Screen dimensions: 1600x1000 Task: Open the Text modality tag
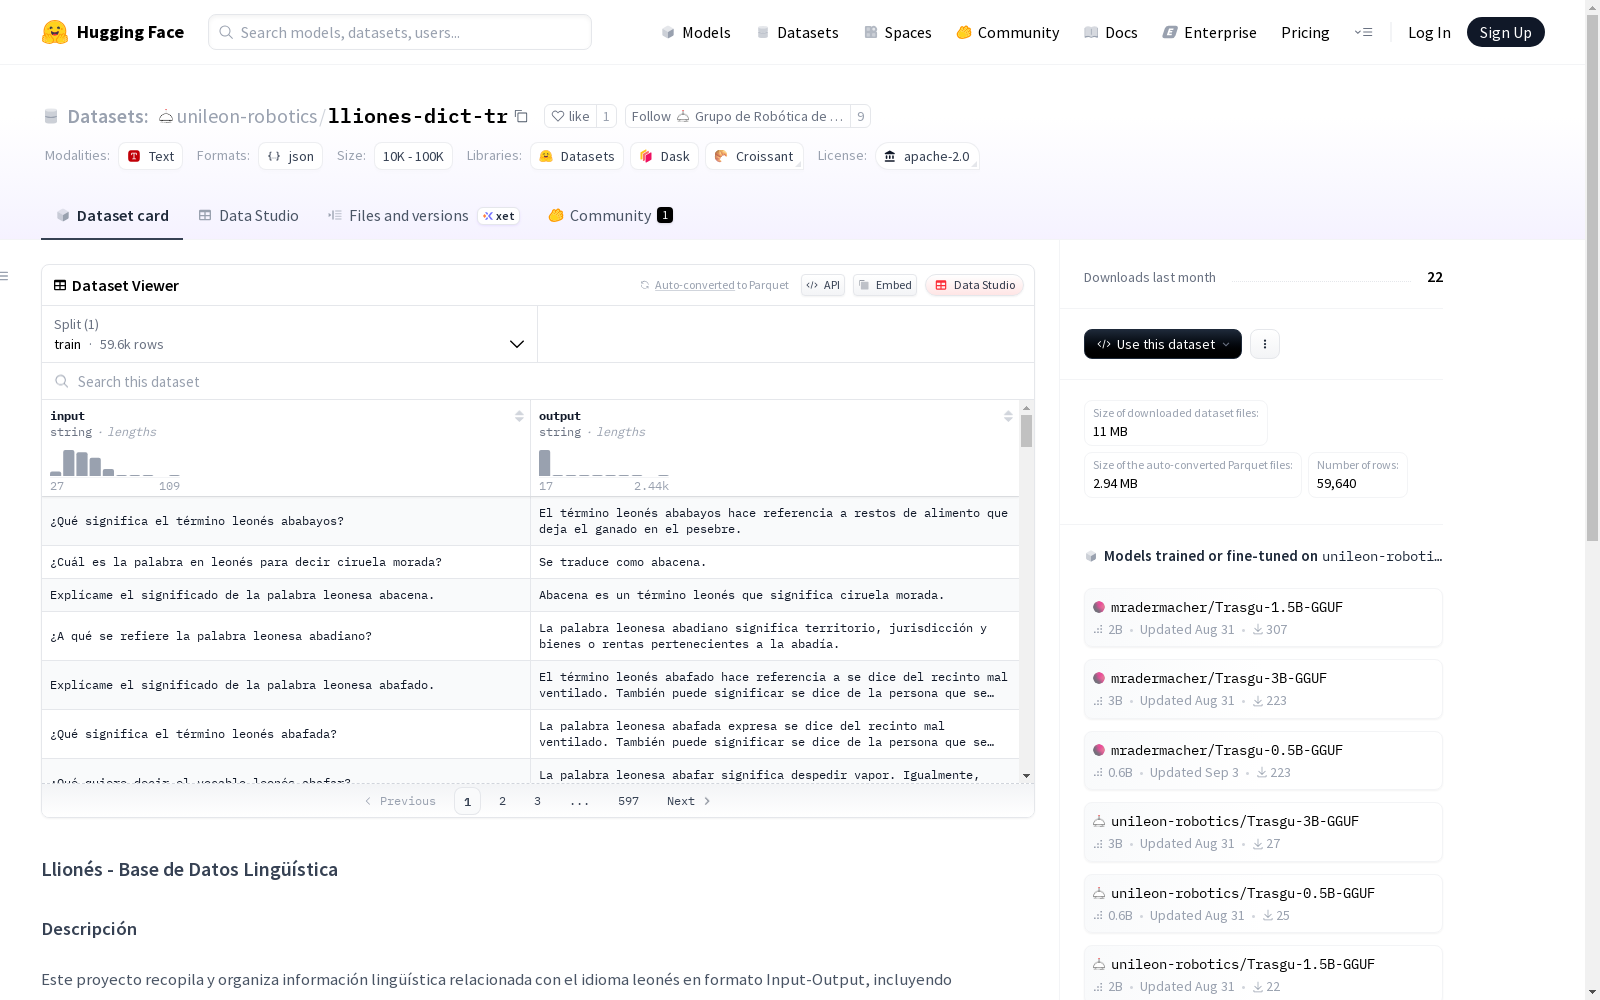coord(151,156)
